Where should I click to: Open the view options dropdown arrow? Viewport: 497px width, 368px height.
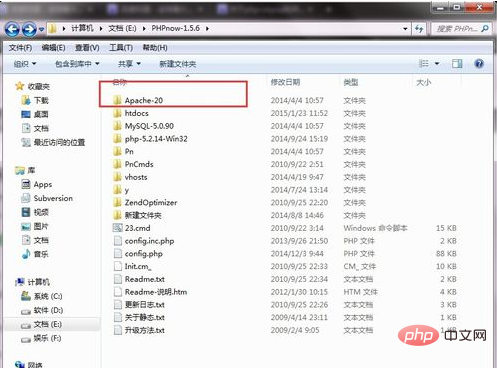pos(437,63)
